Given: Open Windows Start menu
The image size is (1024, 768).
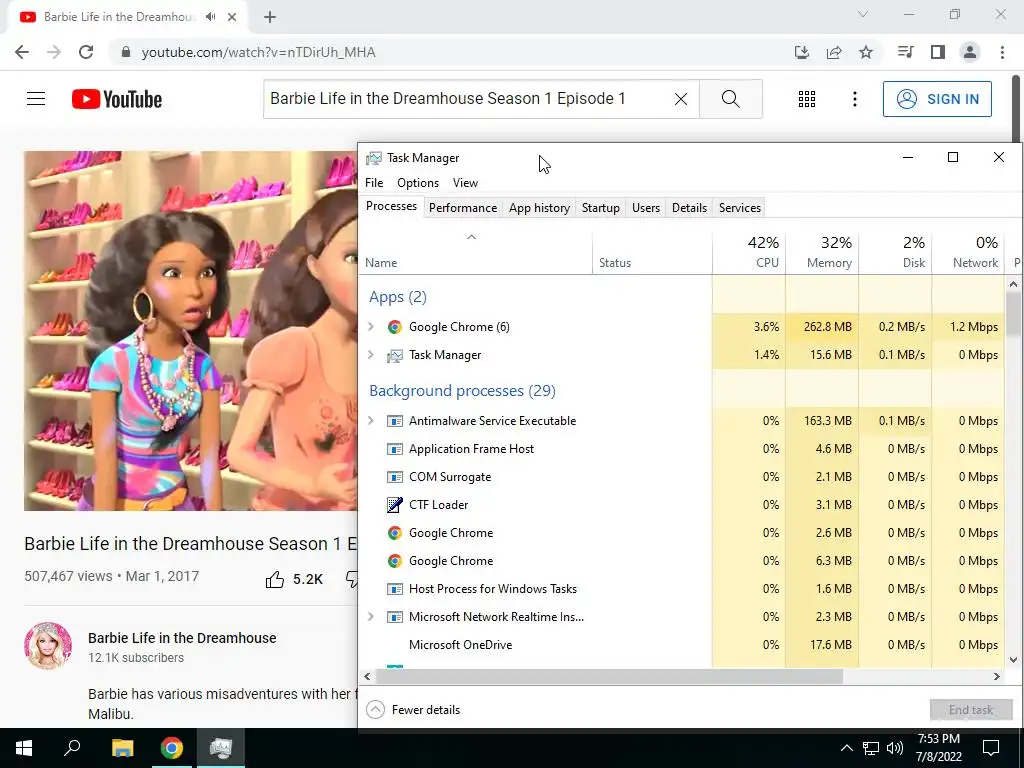Looking at the screenshot, I should coord(24,748).
